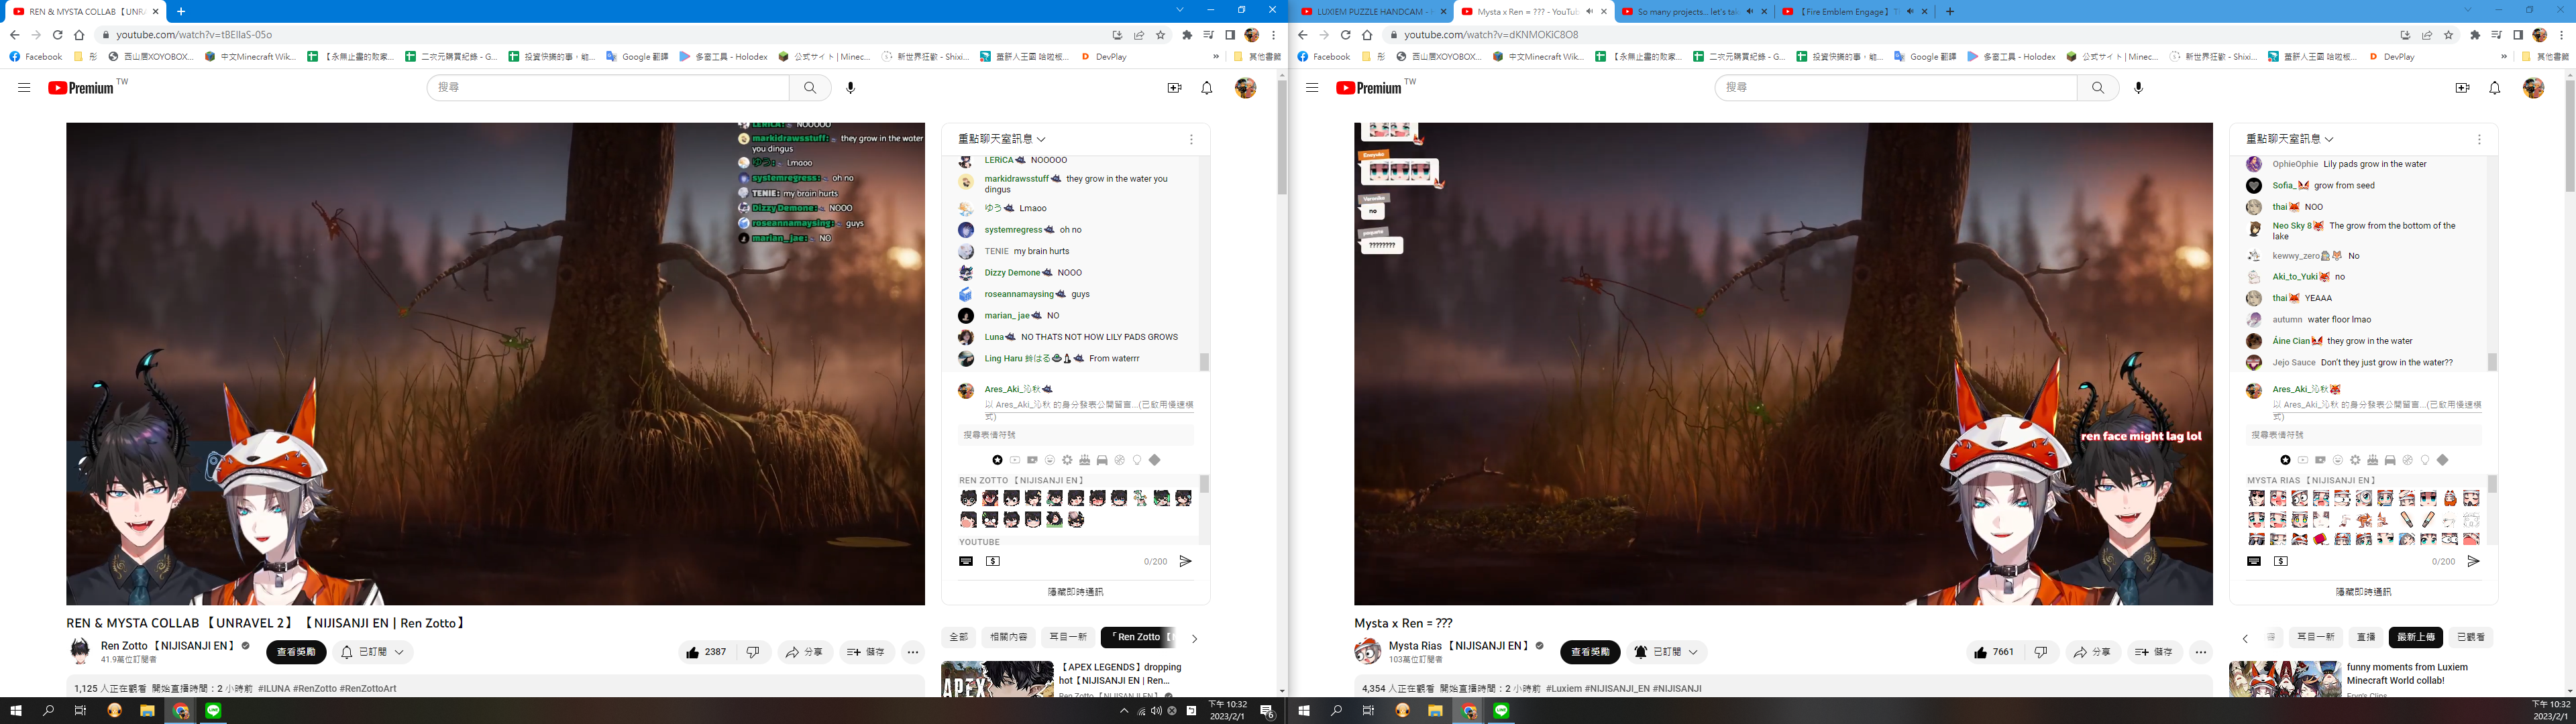Show more chips right arrow in left window
This screenshot has height=724, width=2576.
tap(1194, 638)
